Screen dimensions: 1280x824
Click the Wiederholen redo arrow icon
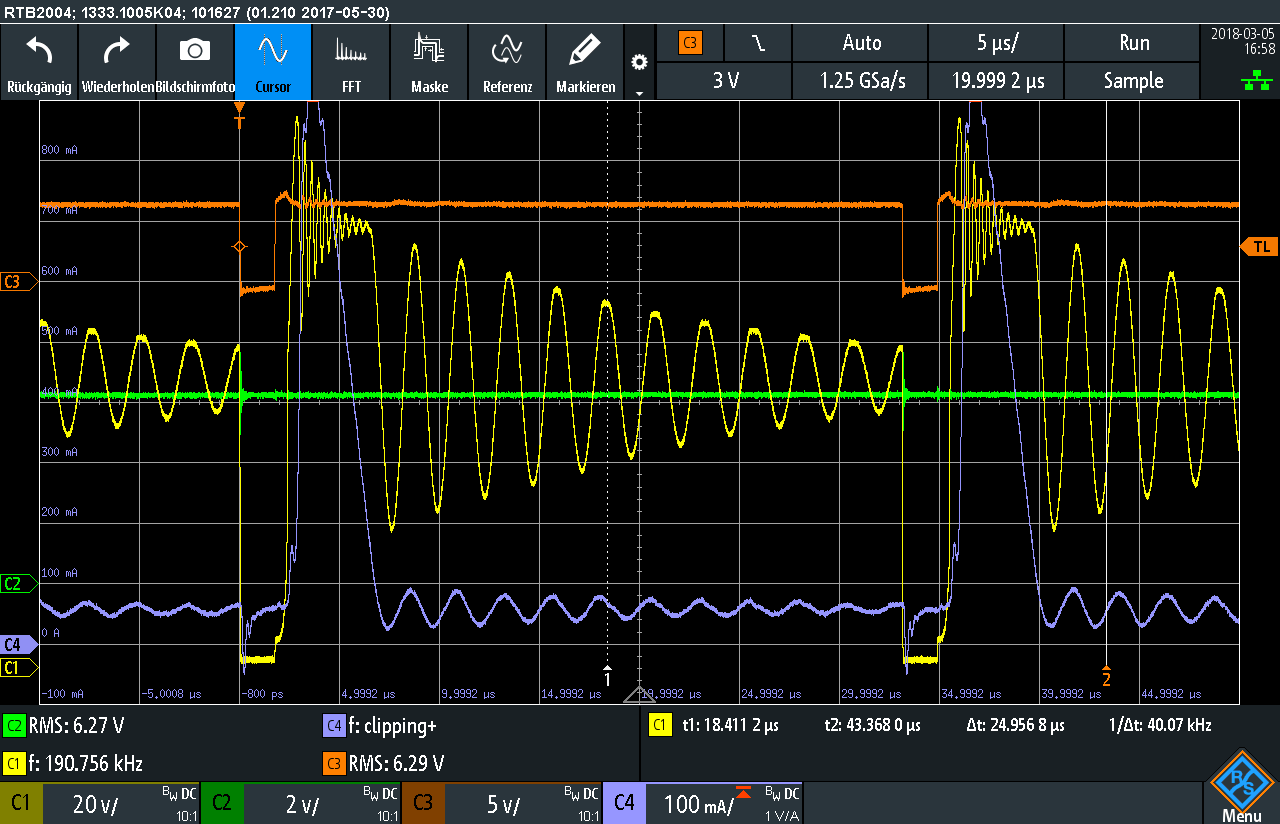pos(116,49)
